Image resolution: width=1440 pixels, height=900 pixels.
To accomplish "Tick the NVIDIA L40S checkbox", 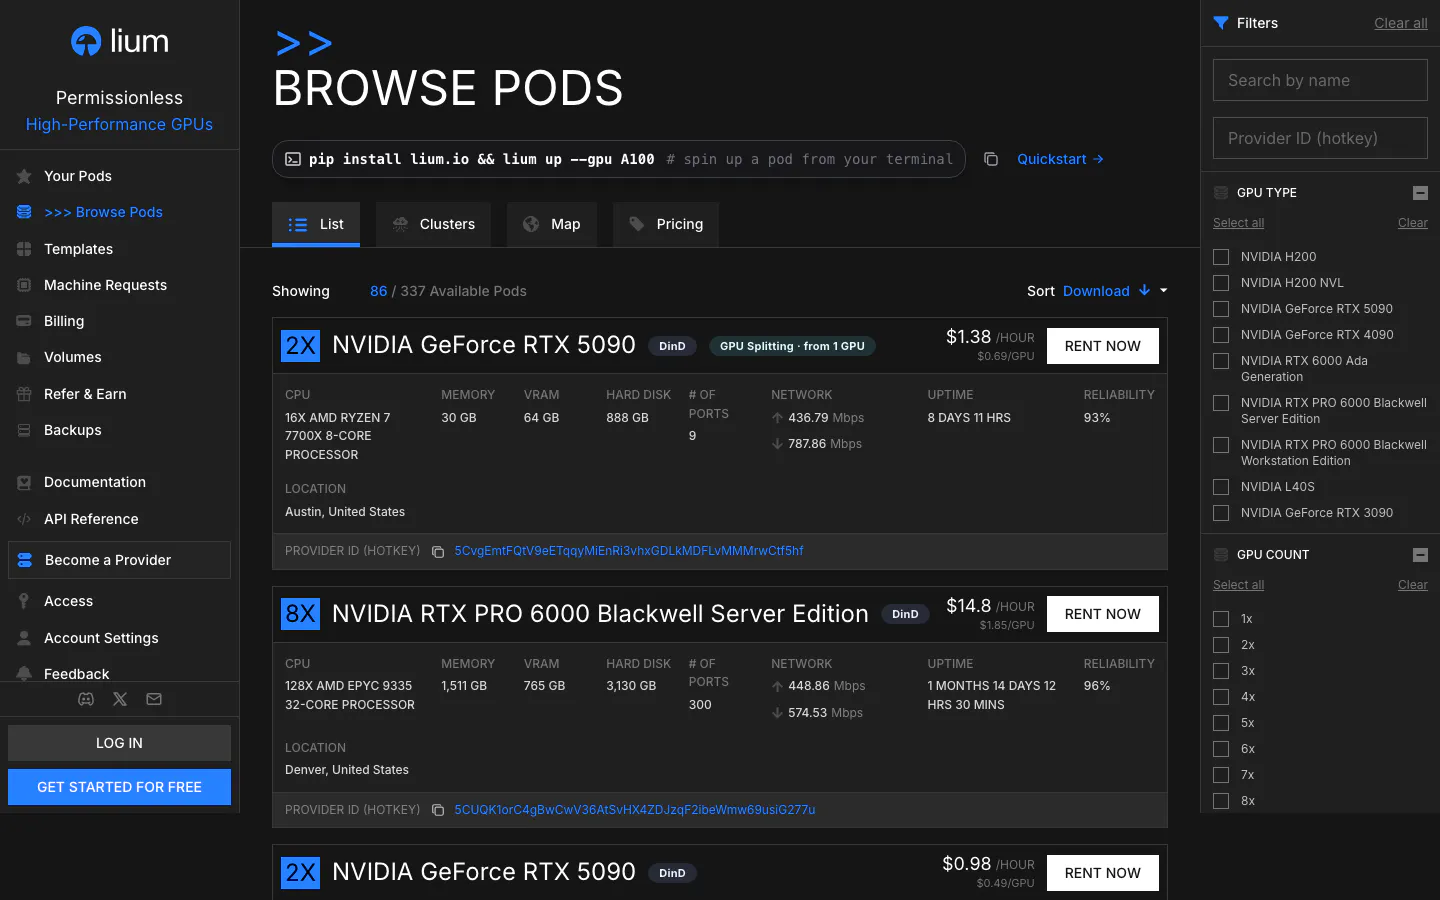I will point(1221,487).
